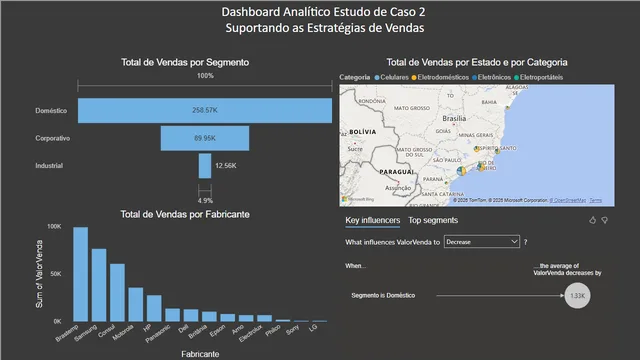The height and width of the screenshot is (360, 640).
Task: Click the 'Sum of ValorVenda' axis title
Action: click(39, 274)
